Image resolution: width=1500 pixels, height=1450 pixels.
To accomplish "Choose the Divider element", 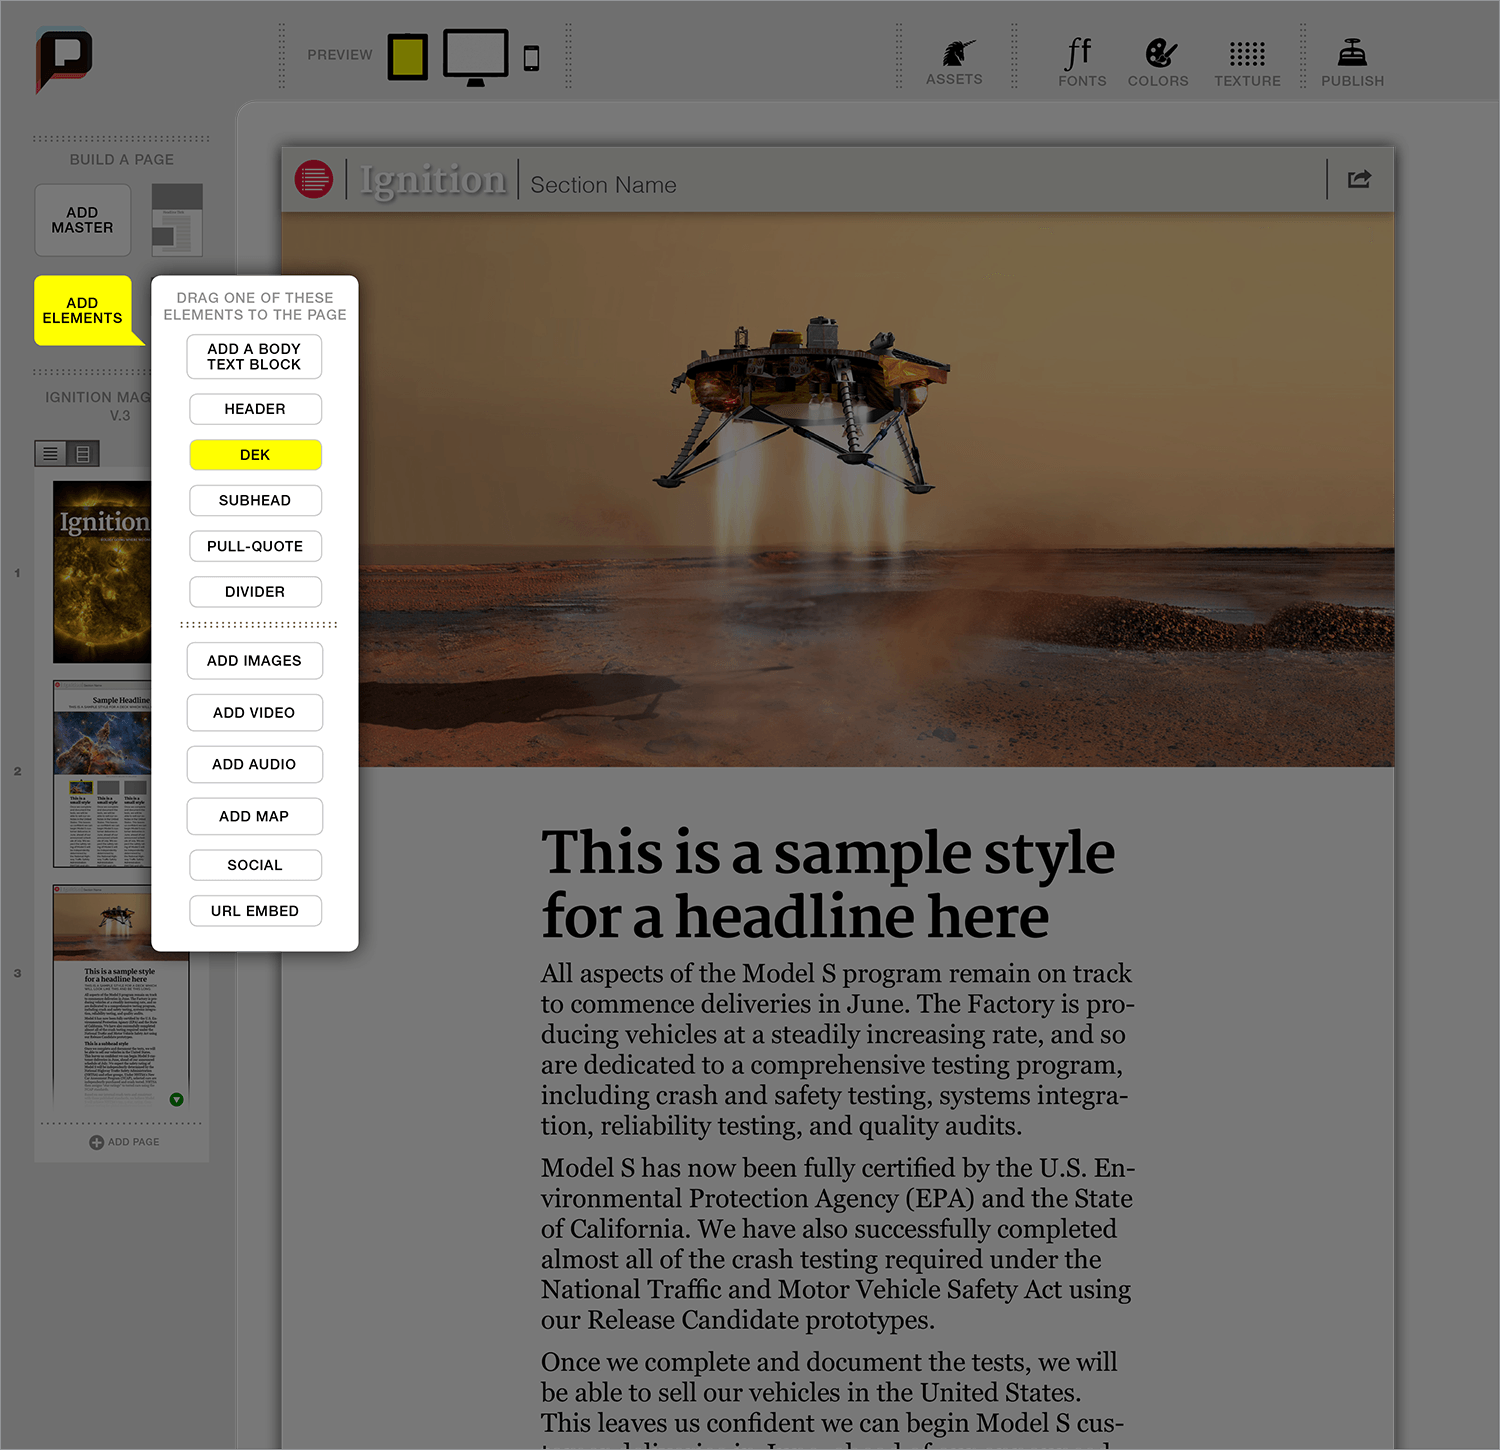I will [x=255, y=592].
